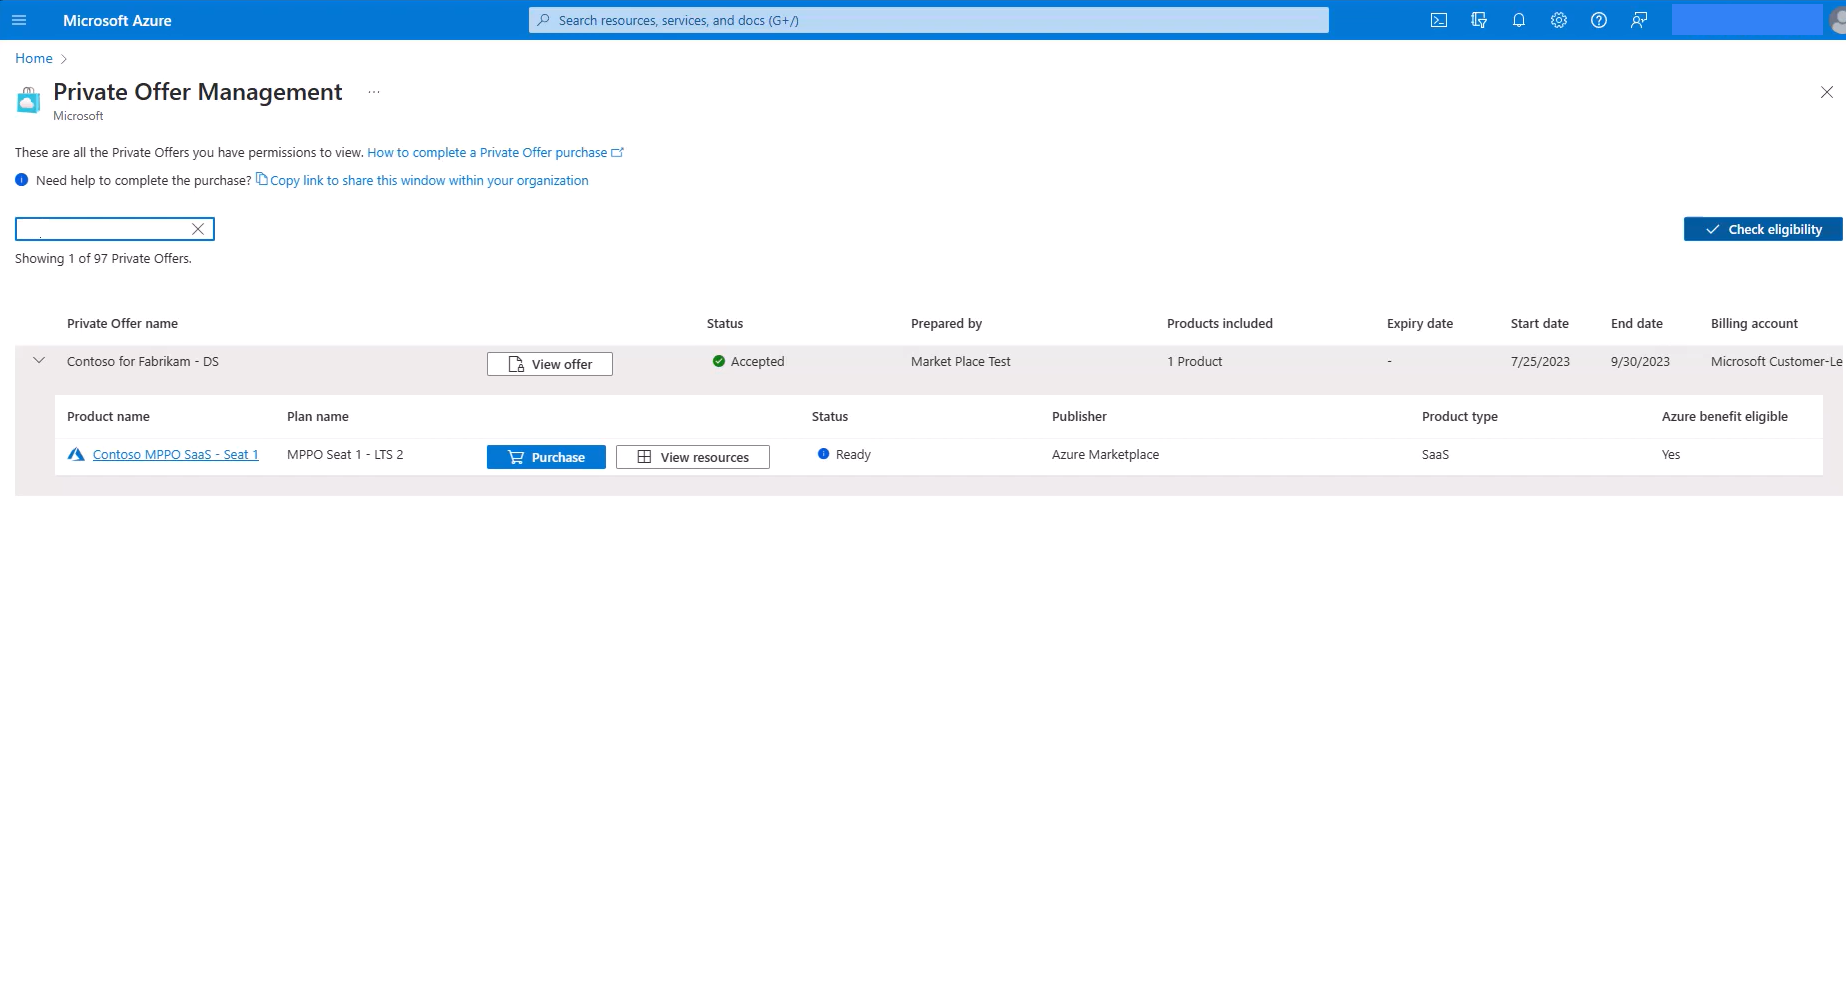This screenshot has width=1846, height=998.
Task: Close the Private Offer Management blade
Action: click(1827, 92)
